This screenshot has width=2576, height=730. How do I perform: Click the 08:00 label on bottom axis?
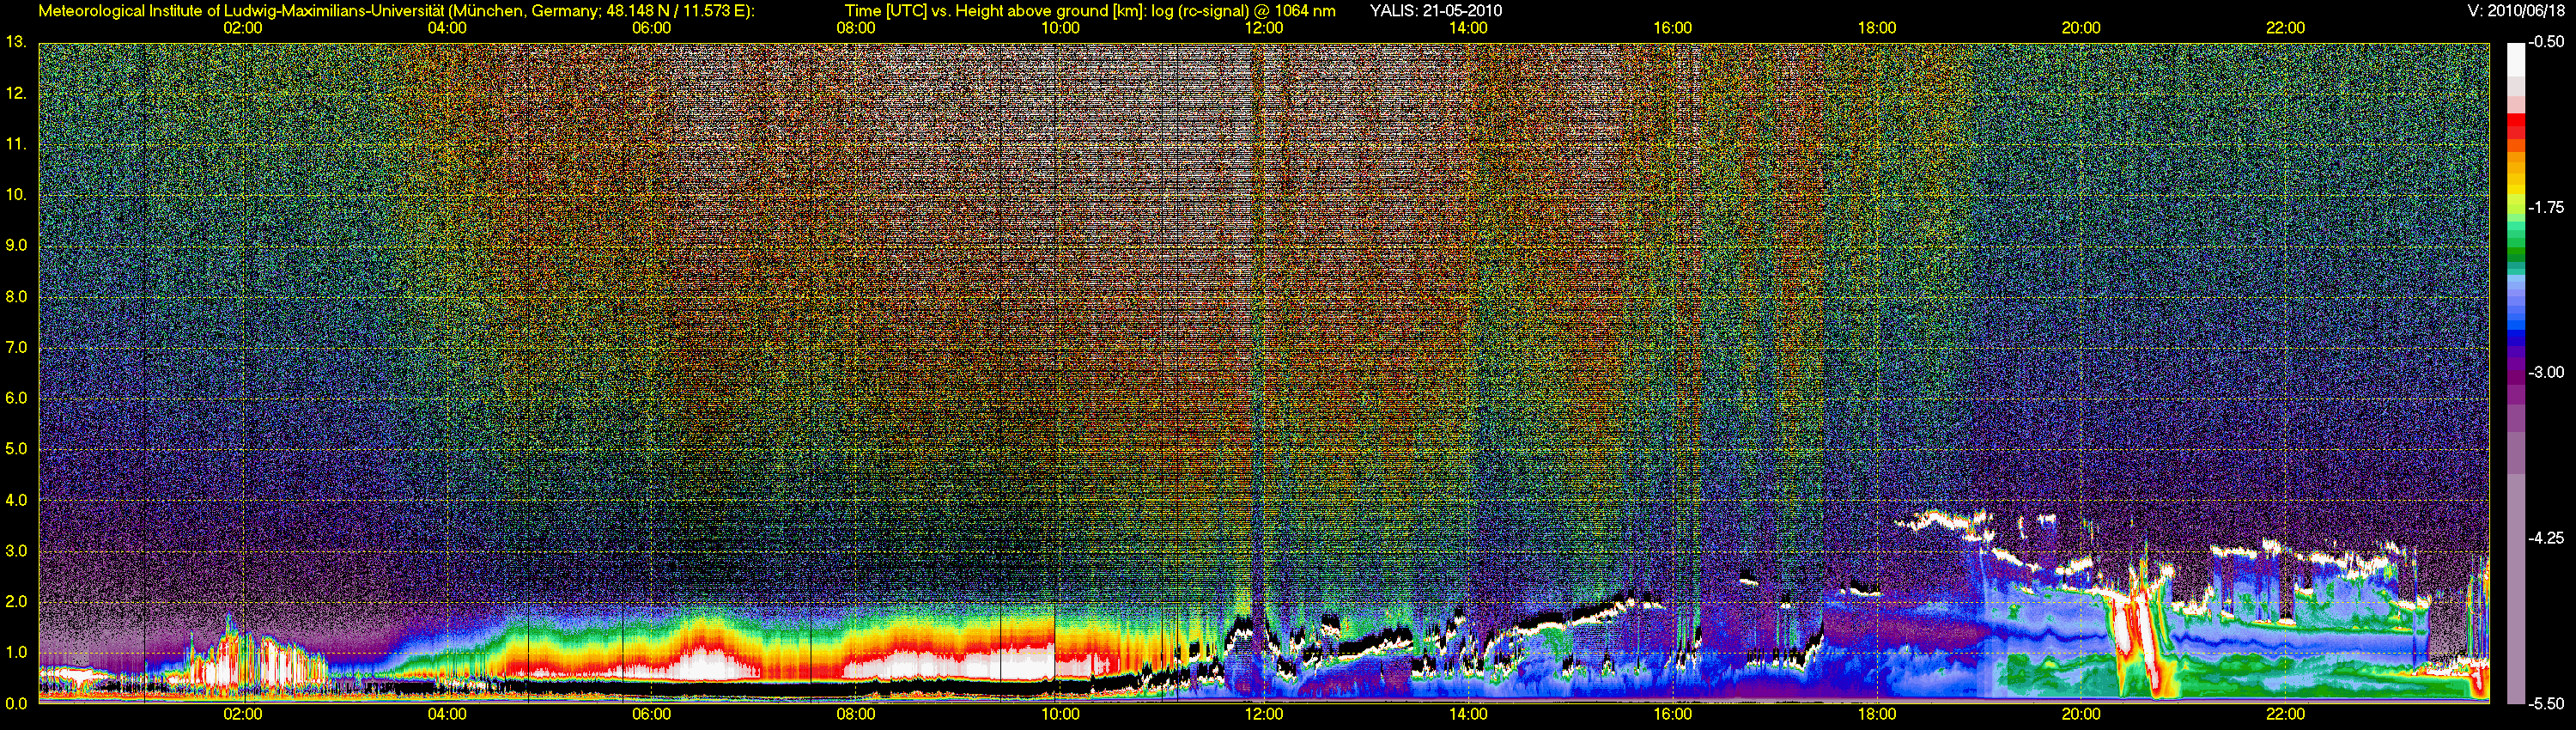[856, 714]
